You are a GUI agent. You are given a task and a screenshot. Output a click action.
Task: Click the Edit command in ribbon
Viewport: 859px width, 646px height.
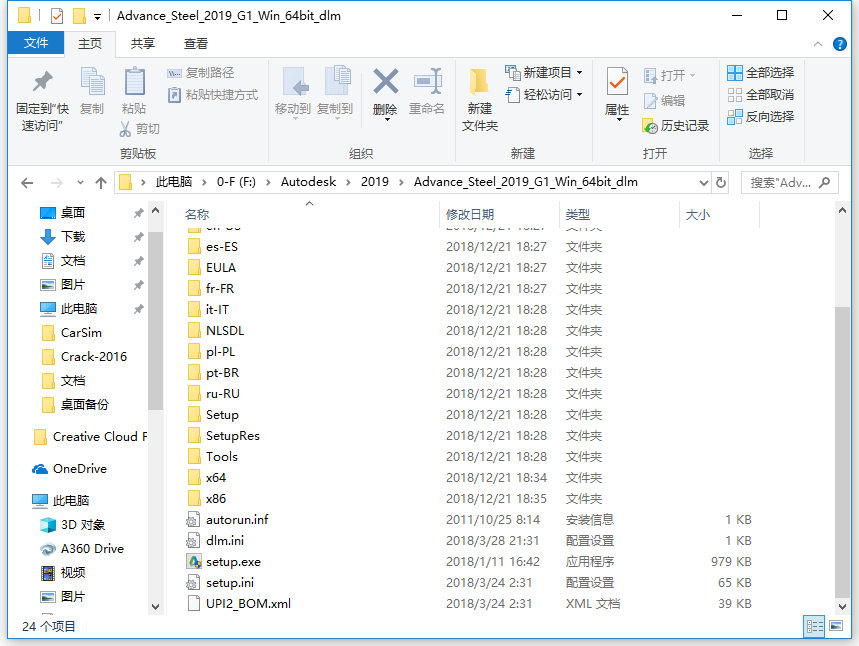click(665, 101)
